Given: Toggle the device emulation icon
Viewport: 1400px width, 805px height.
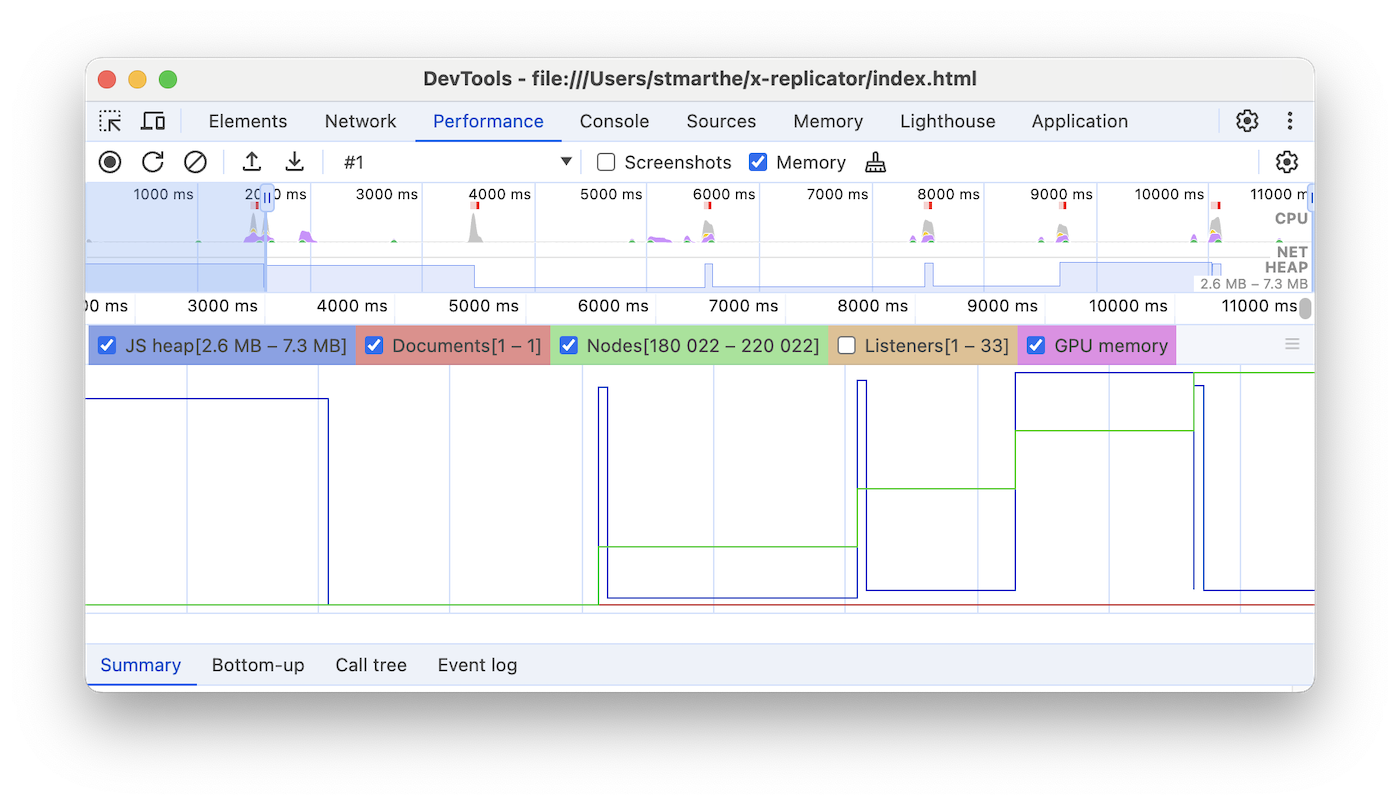Looking at the screenshot, I should 152,120.
